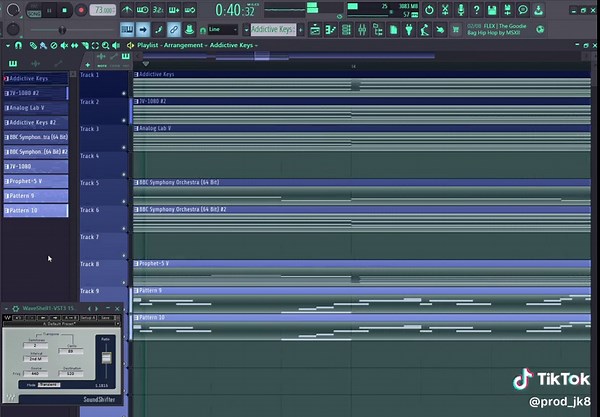Open the playlist options menu arrow
This screenshot has width=600, height=417.
click(8, 46)
